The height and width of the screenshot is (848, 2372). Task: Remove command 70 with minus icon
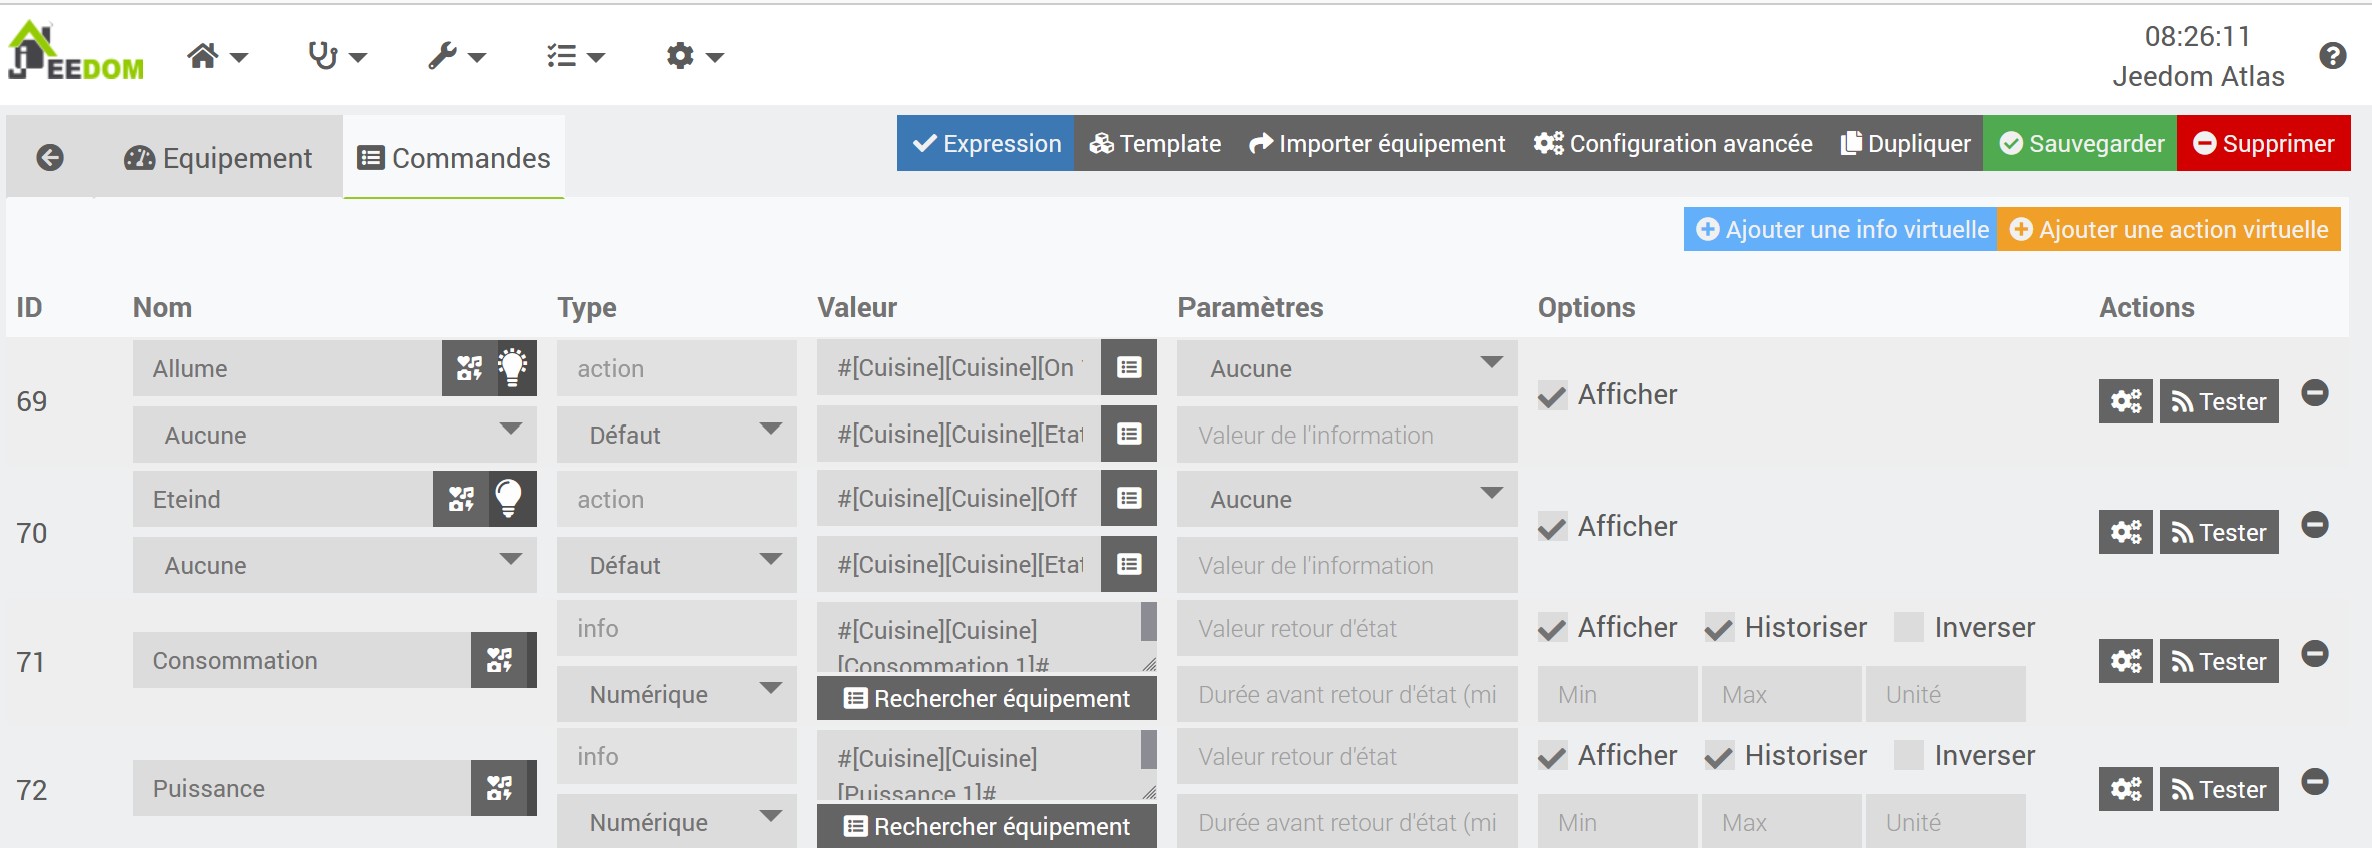tap(2315, 525)
